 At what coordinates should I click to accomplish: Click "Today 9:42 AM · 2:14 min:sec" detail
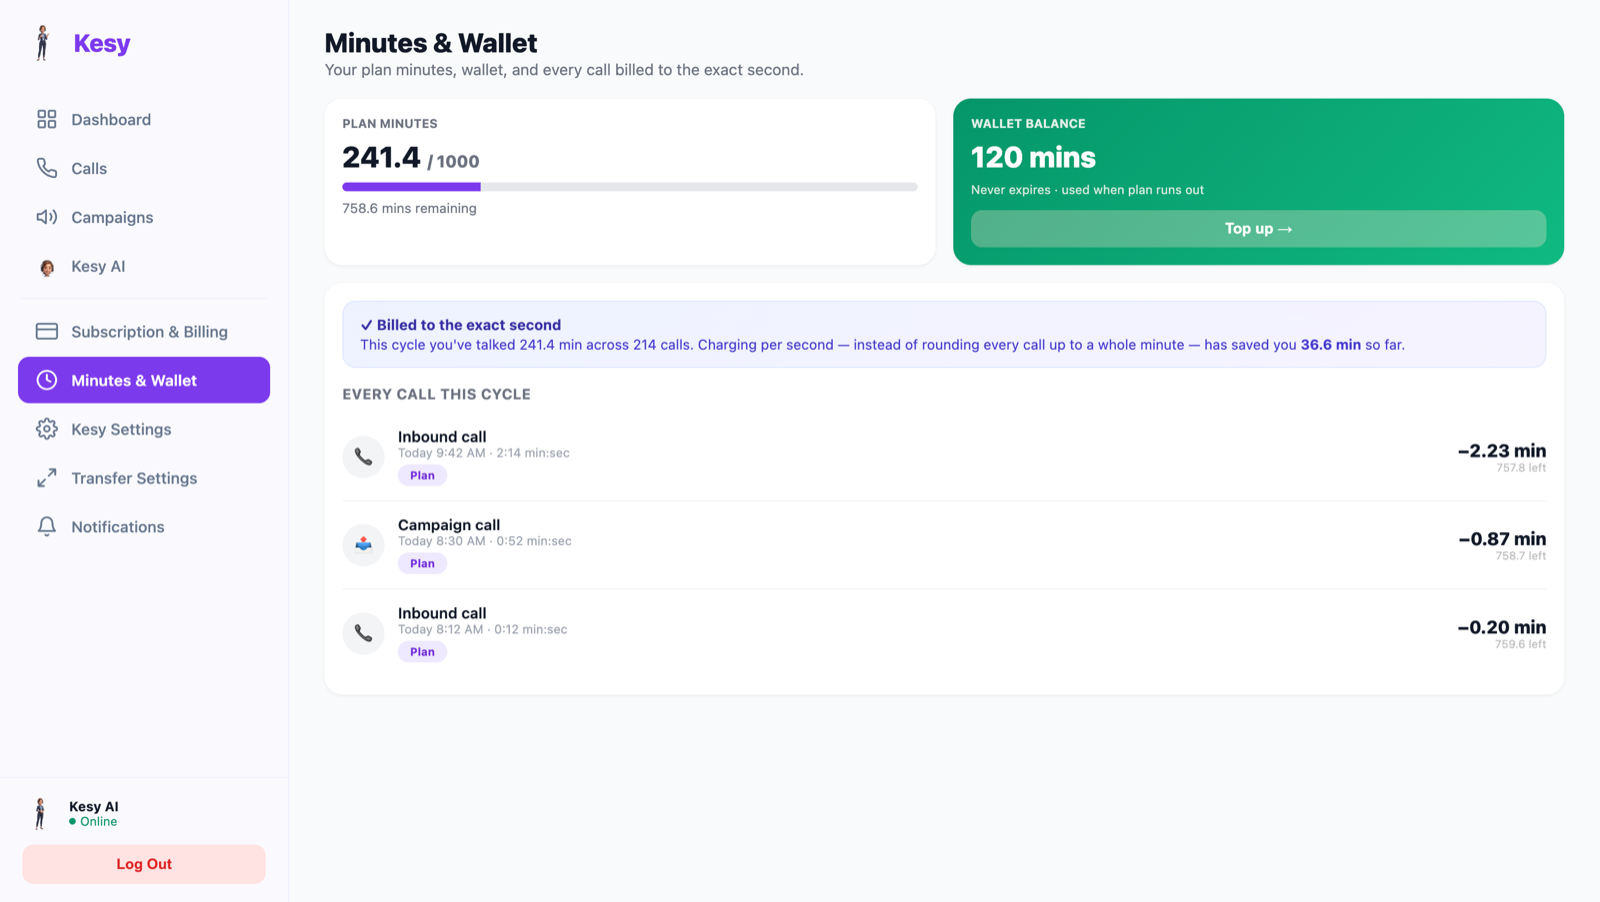click(484, 453)
